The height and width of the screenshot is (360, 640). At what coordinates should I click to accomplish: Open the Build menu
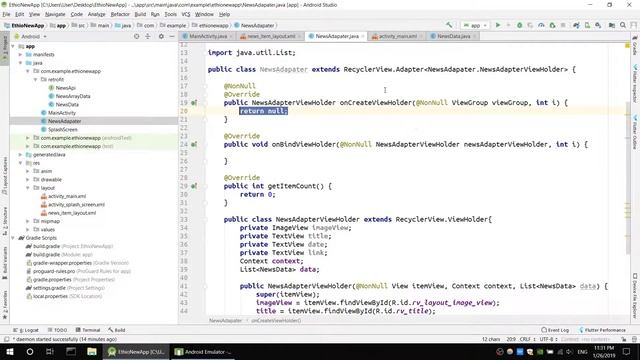pos(140,14)
